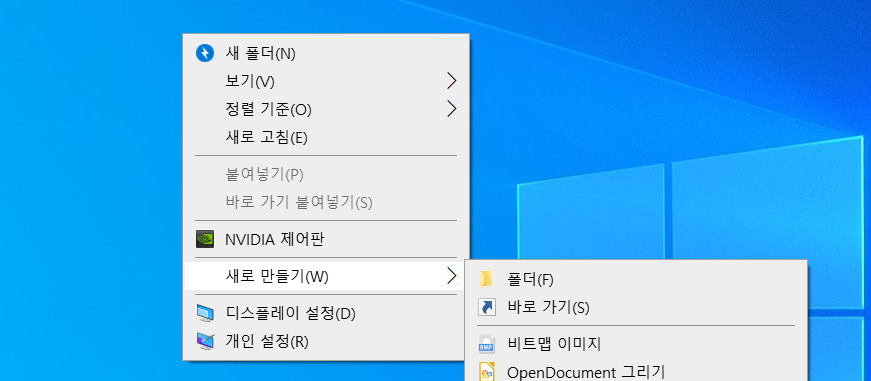
Task: Create a new 폴더(F) from submenu
Action: (x=636, y=279)
